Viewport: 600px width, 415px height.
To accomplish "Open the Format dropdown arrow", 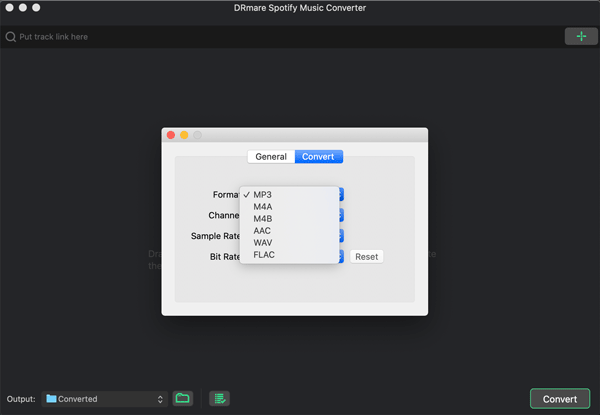I will coord(341,195).
